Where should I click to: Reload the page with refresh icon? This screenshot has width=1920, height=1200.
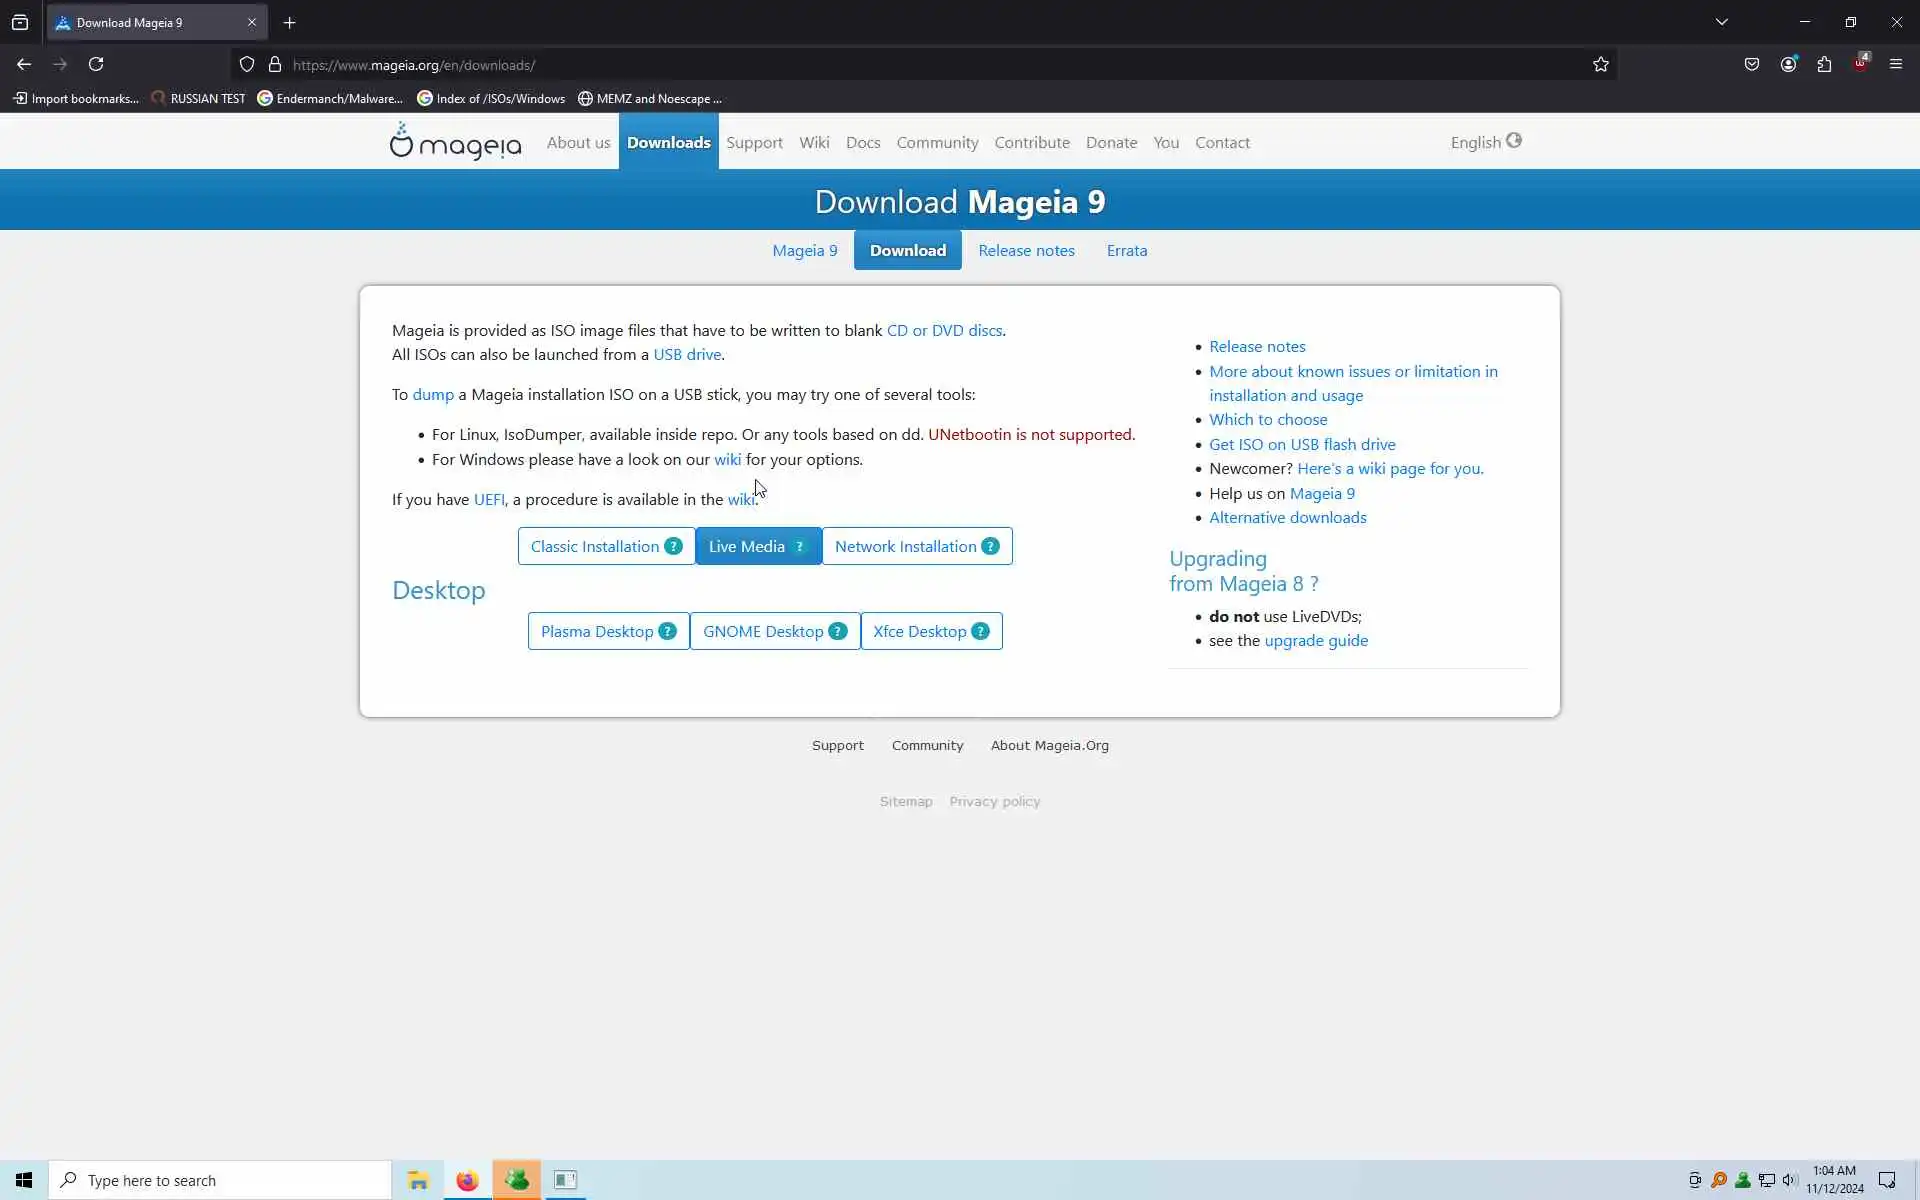[x=96, y=65]
